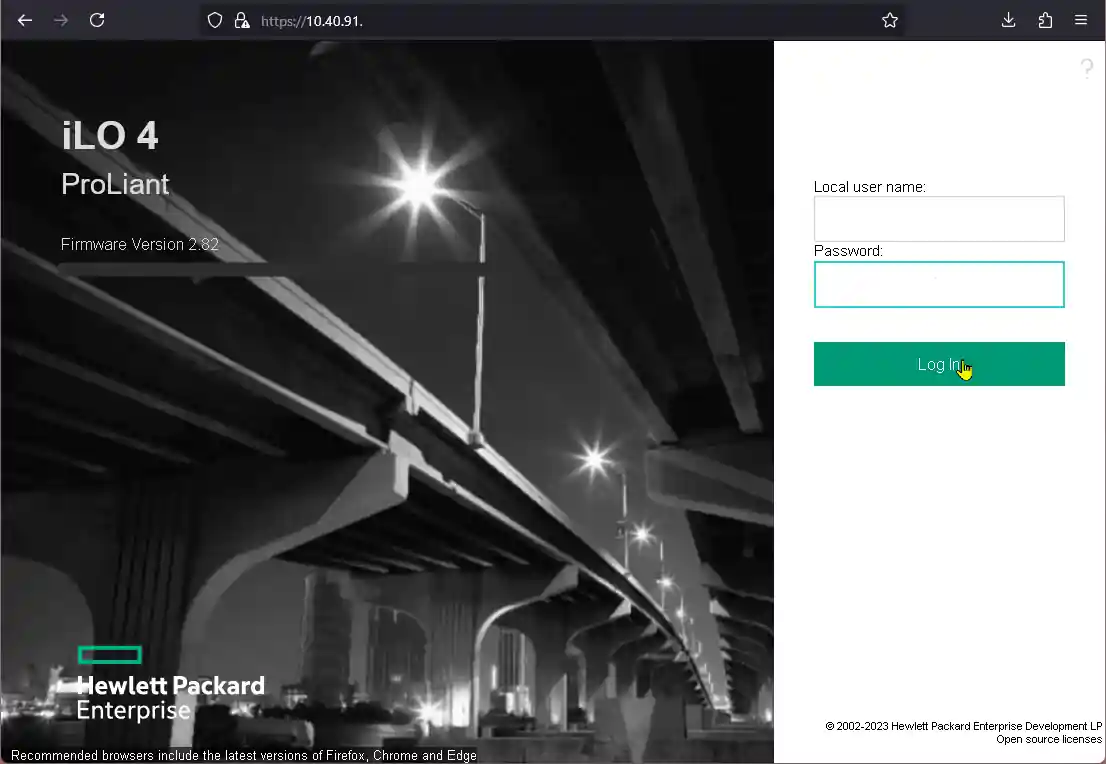
Task: Open the tracking protection shield icon
Action: [x=215, y=20]
